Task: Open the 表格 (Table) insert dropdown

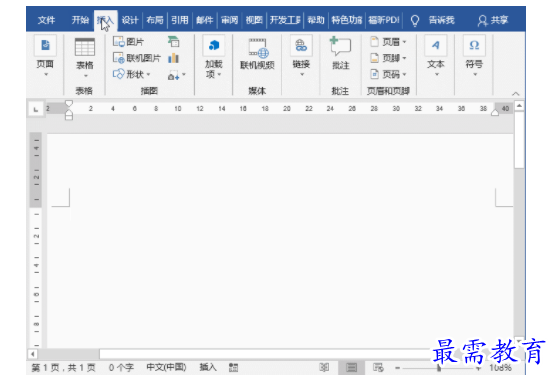Action: 85,58
